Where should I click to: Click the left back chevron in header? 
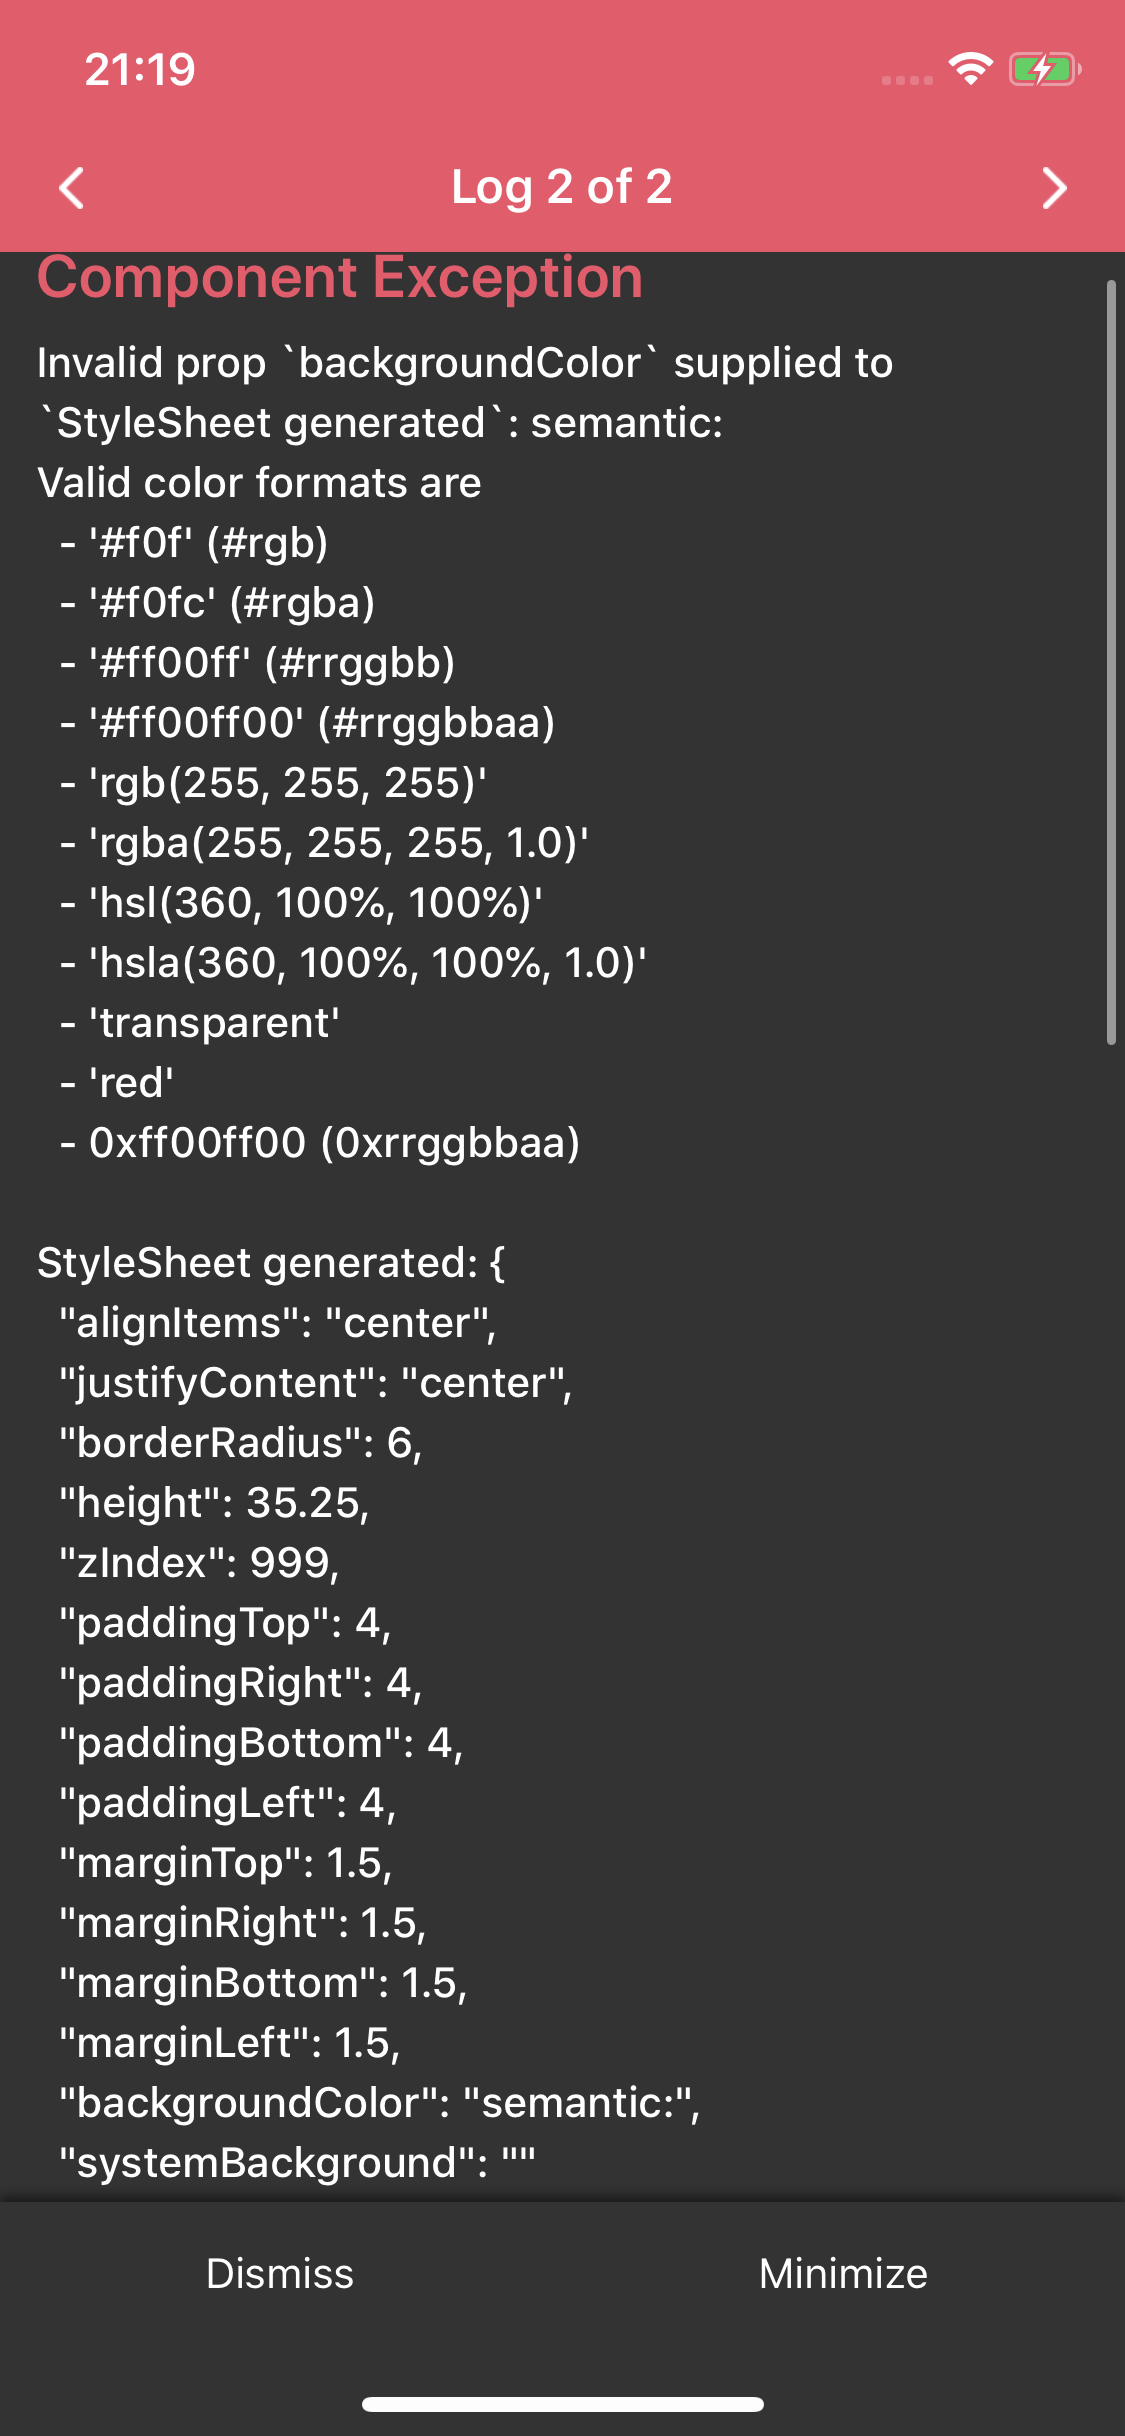coord(70,187)
